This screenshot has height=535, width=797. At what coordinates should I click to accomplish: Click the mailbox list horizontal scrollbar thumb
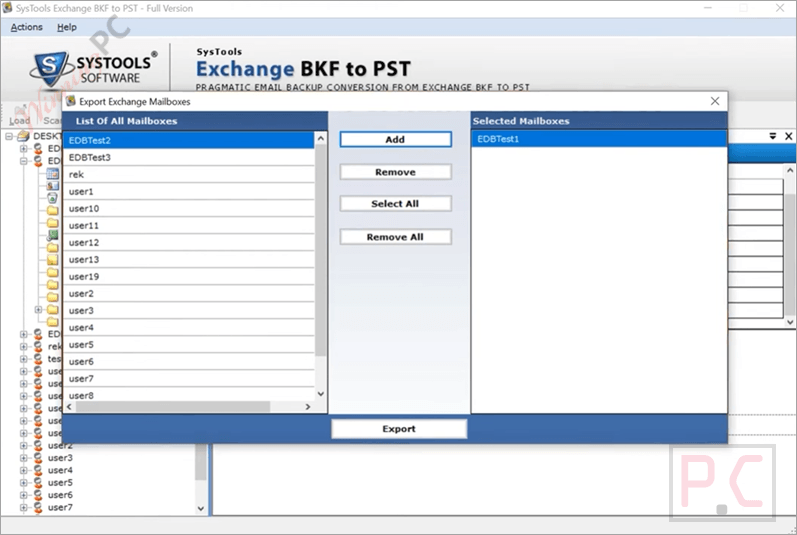(173, 406)
